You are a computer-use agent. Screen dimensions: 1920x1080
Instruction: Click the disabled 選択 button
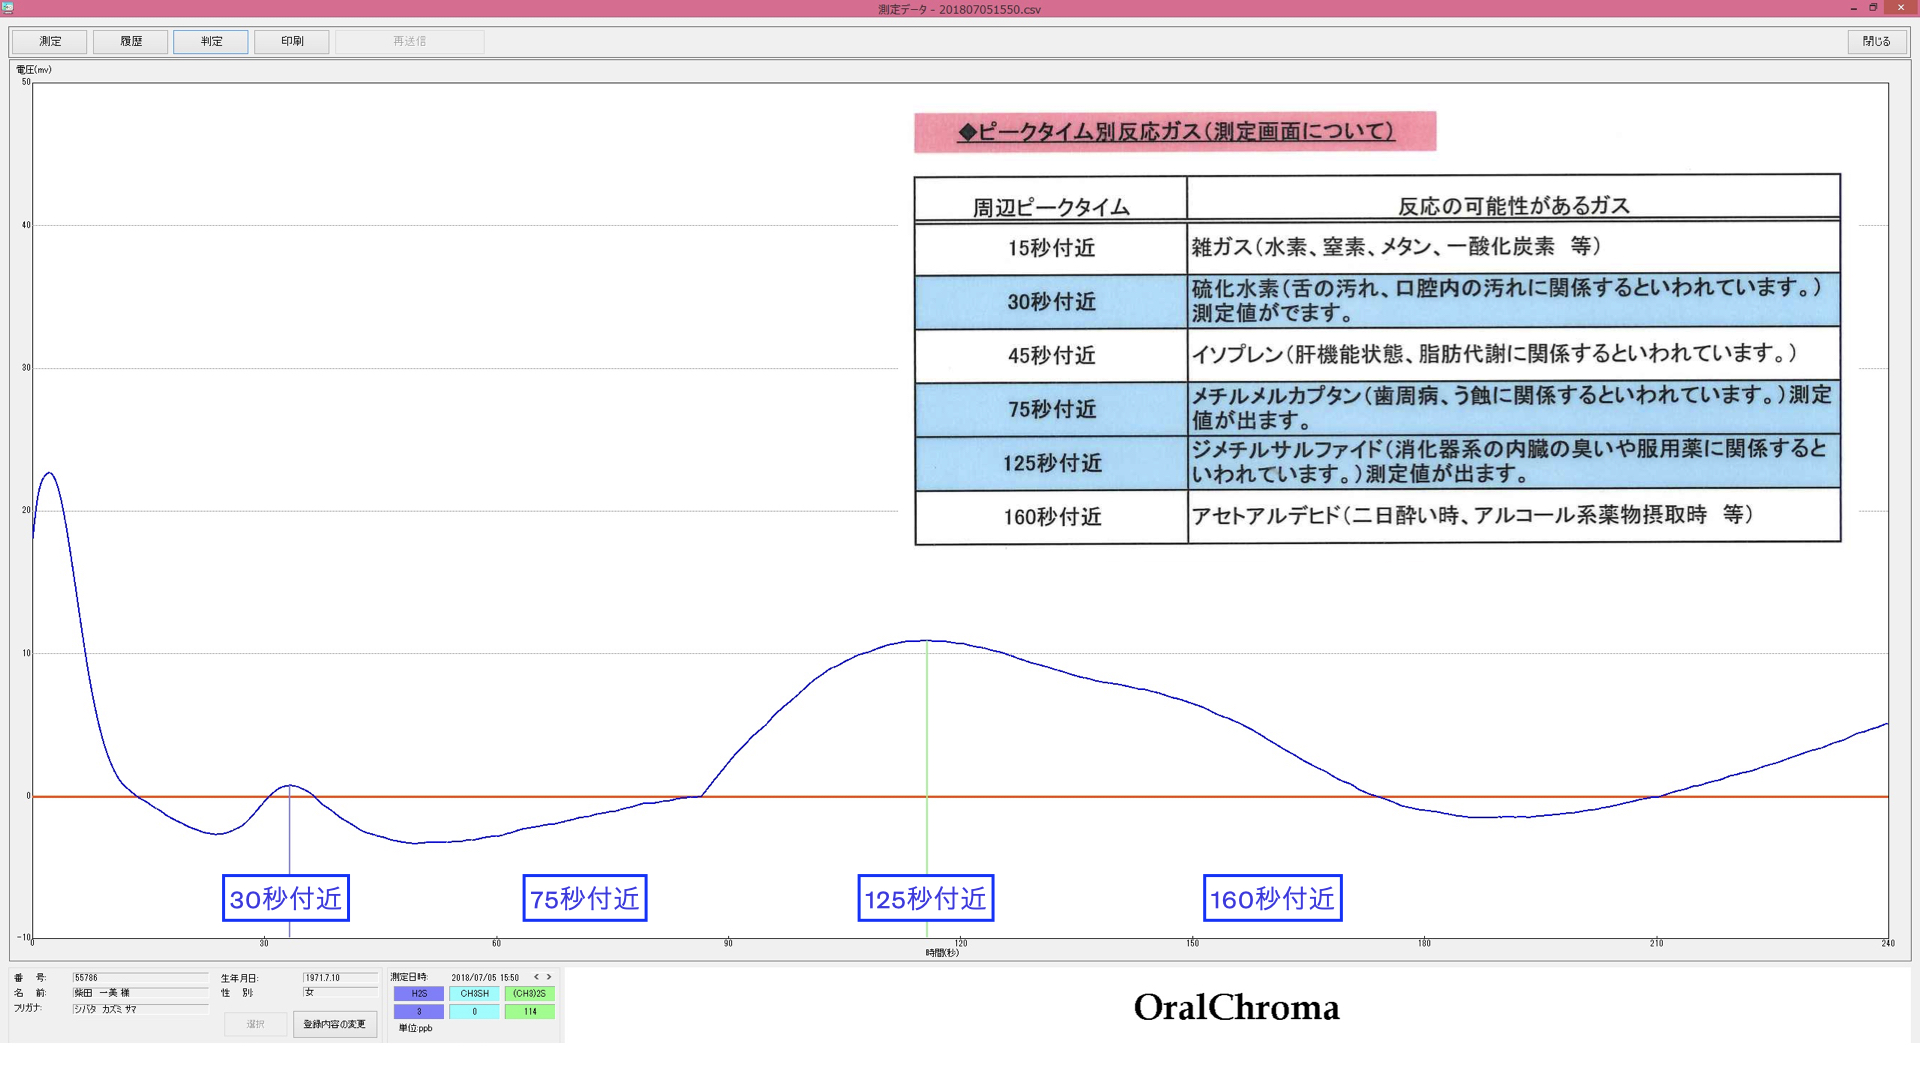(x=256, y=1024)
